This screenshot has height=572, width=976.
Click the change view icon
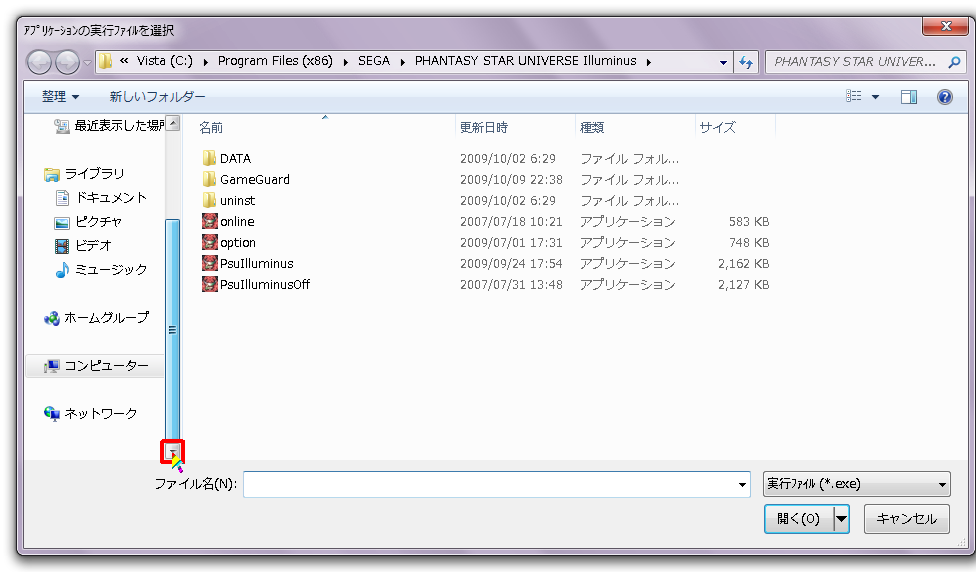(x=853, y=96)
